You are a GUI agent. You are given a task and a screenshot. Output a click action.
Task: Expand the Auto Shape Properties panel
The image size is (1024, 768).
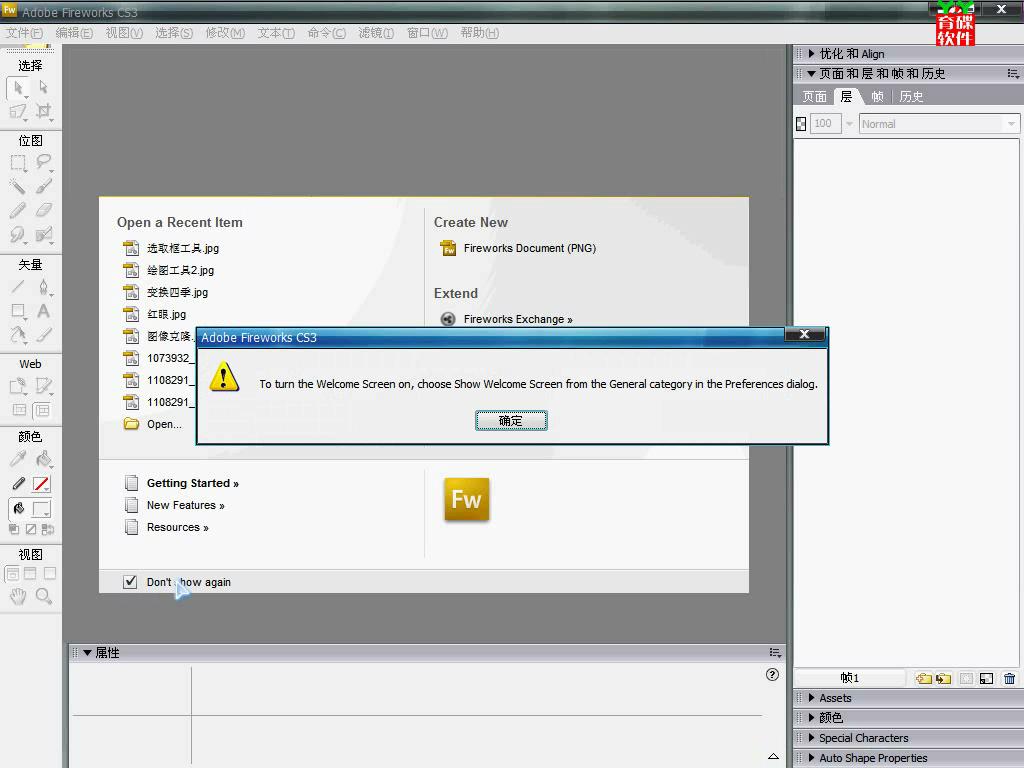[x=812, y=758]
